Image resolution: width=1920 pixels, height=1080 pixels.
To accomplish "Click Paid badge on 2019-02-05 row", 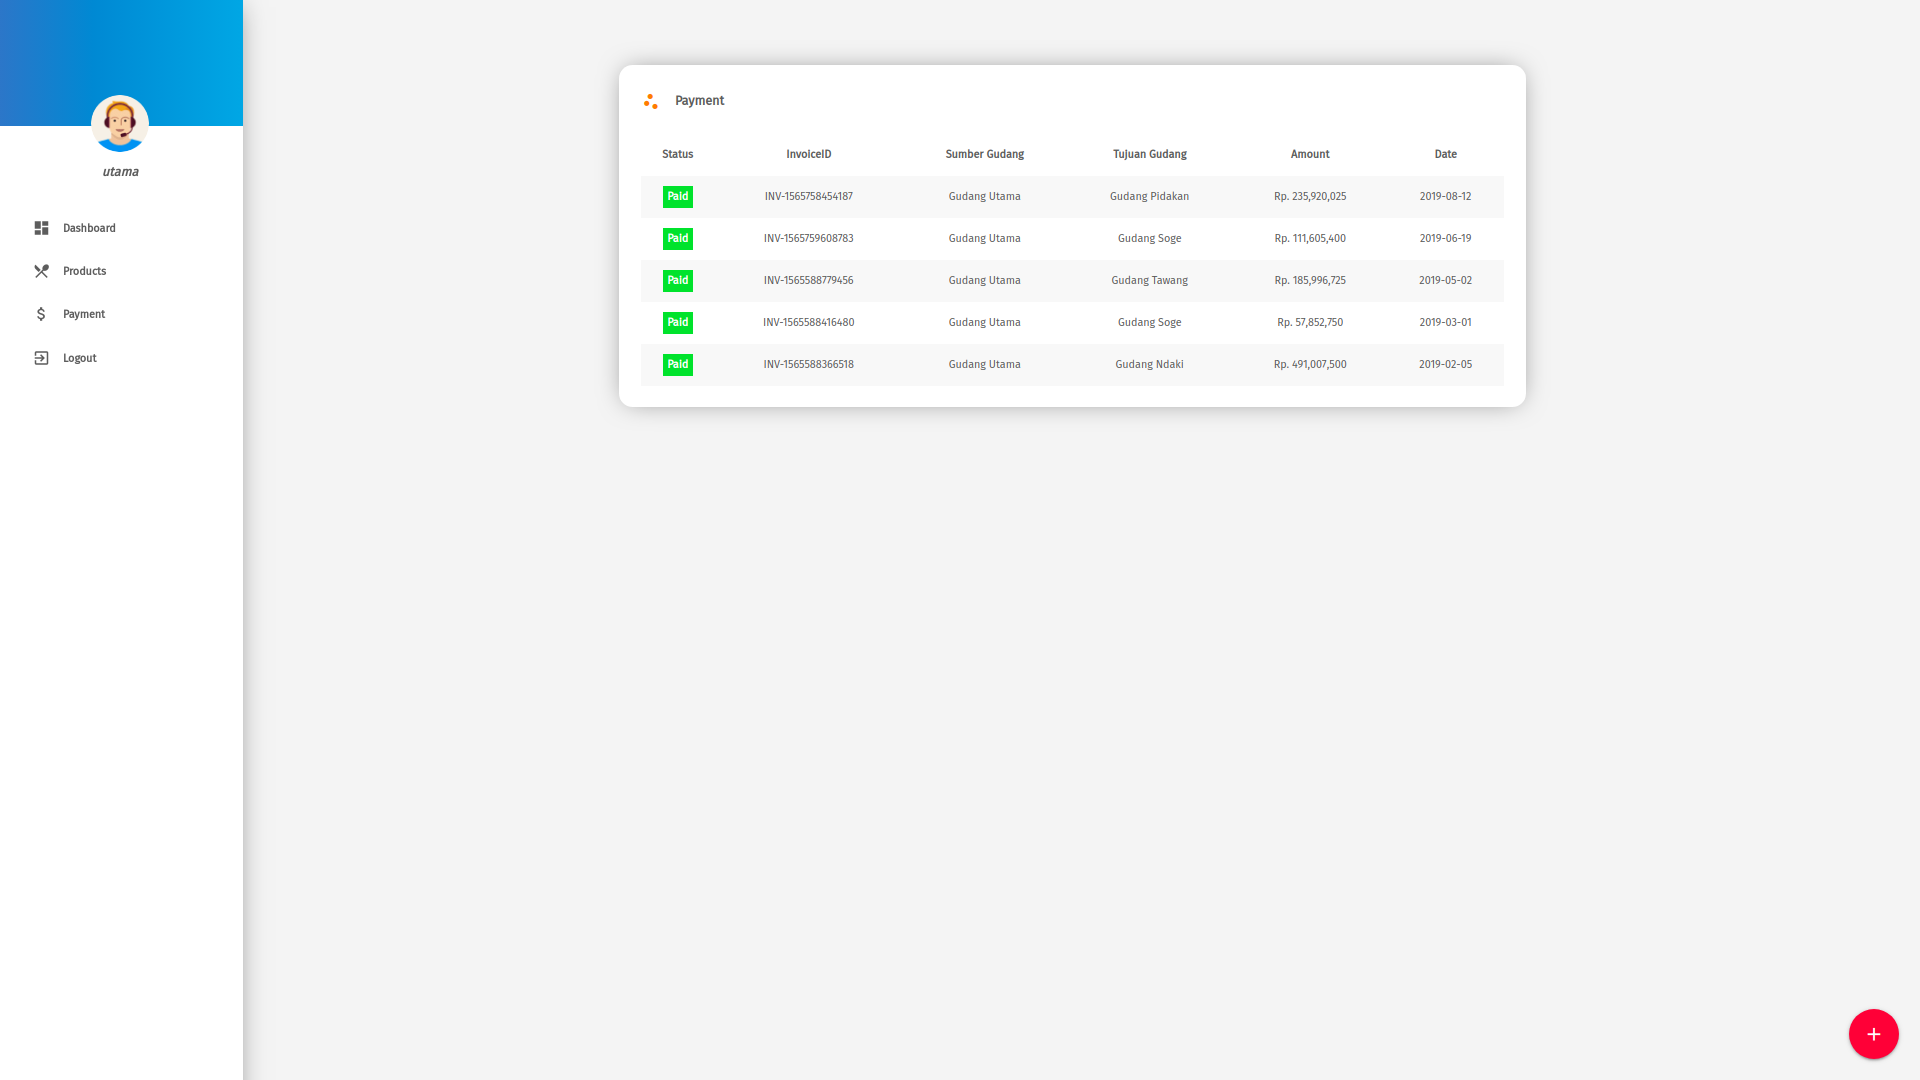I will [x=678, y=365].
